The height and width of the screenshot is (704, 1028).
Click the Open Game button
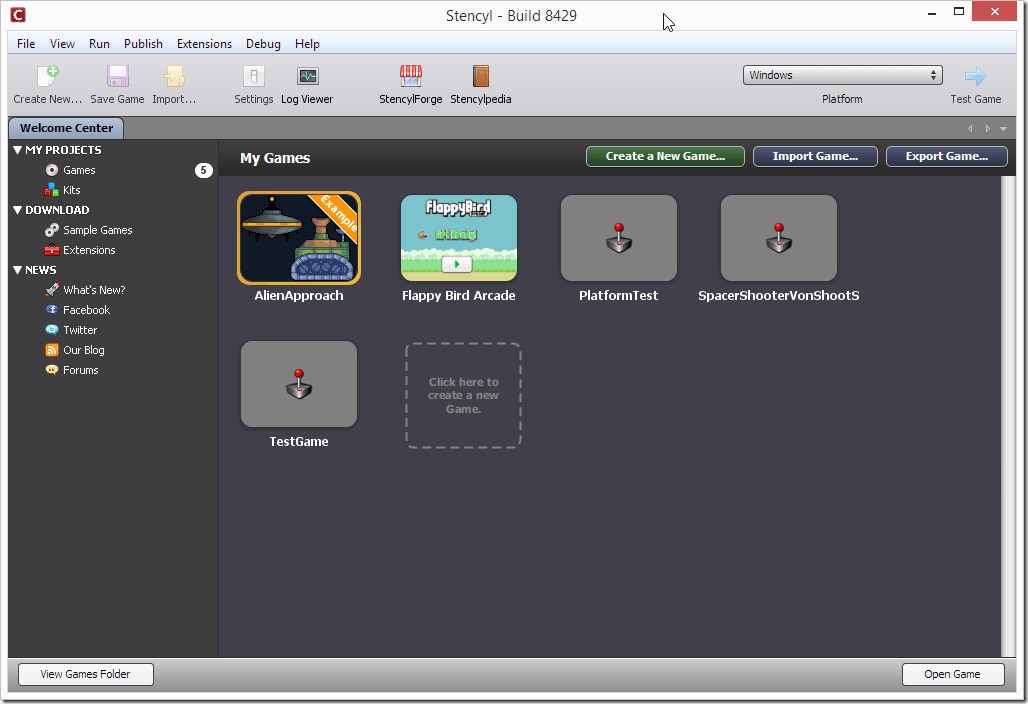coord(953,675)
